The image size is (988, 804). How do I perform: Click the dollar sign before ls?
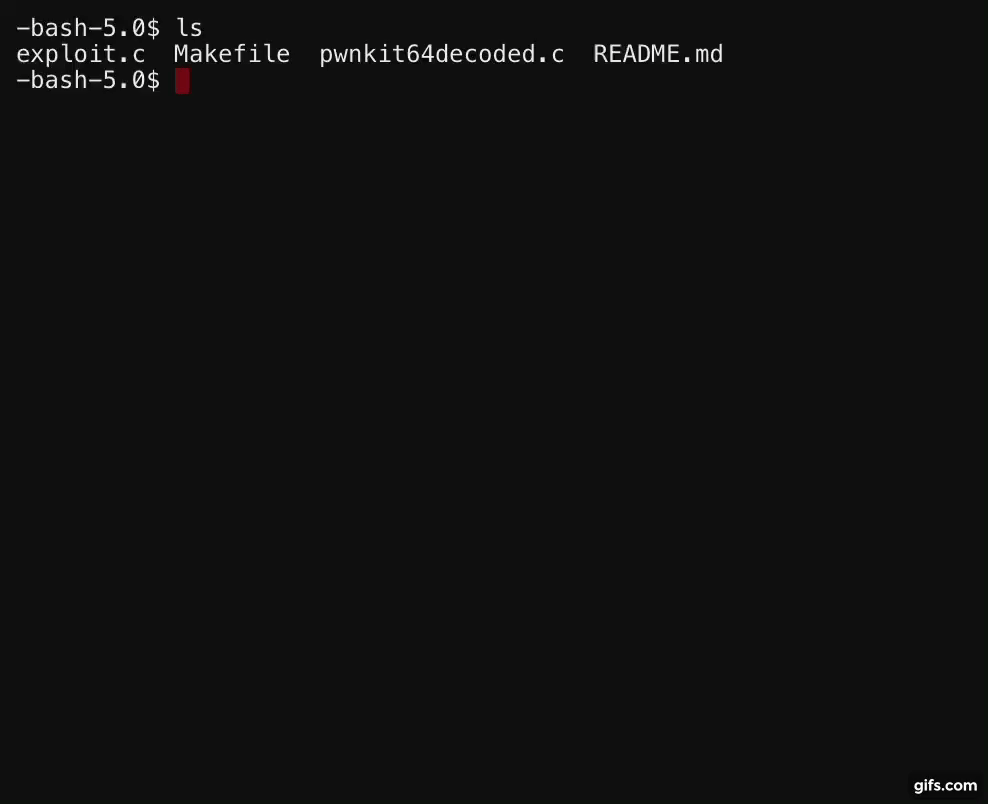click(x=153, y=28)
